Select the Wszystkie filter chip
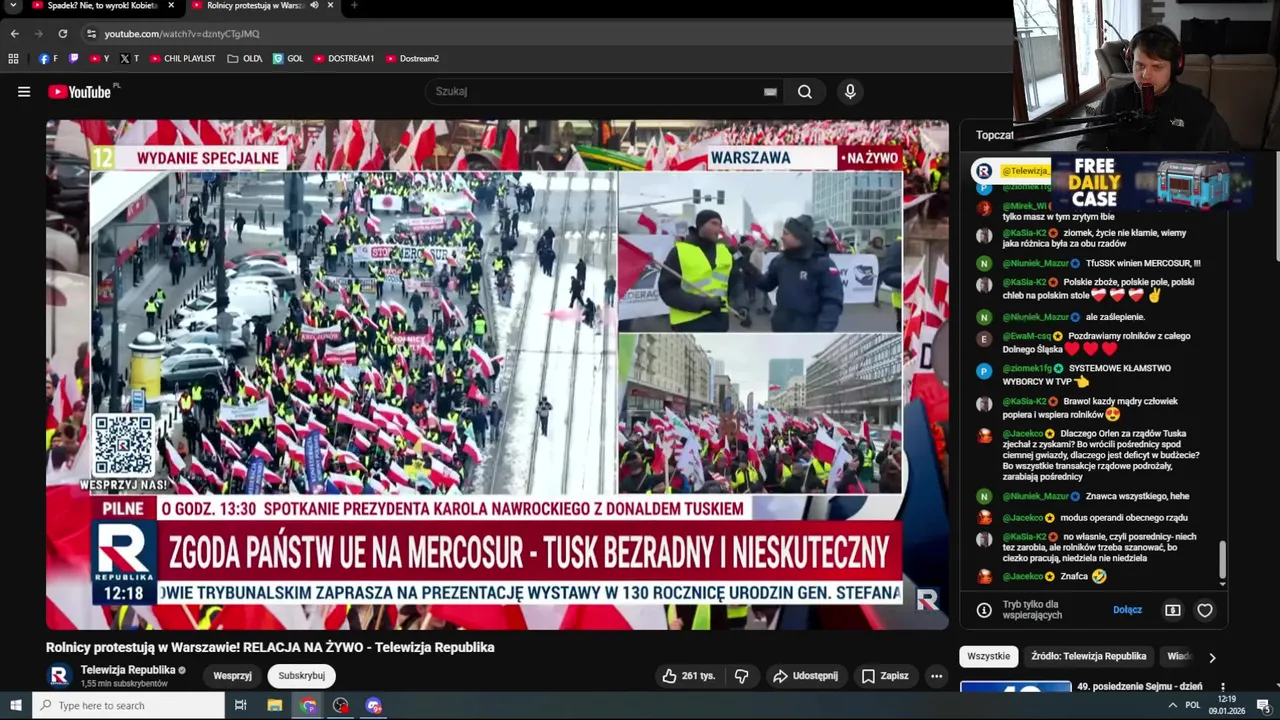The width and height of the screenshot is (1280, 720). pyautogui.click(x=988, y=656)
